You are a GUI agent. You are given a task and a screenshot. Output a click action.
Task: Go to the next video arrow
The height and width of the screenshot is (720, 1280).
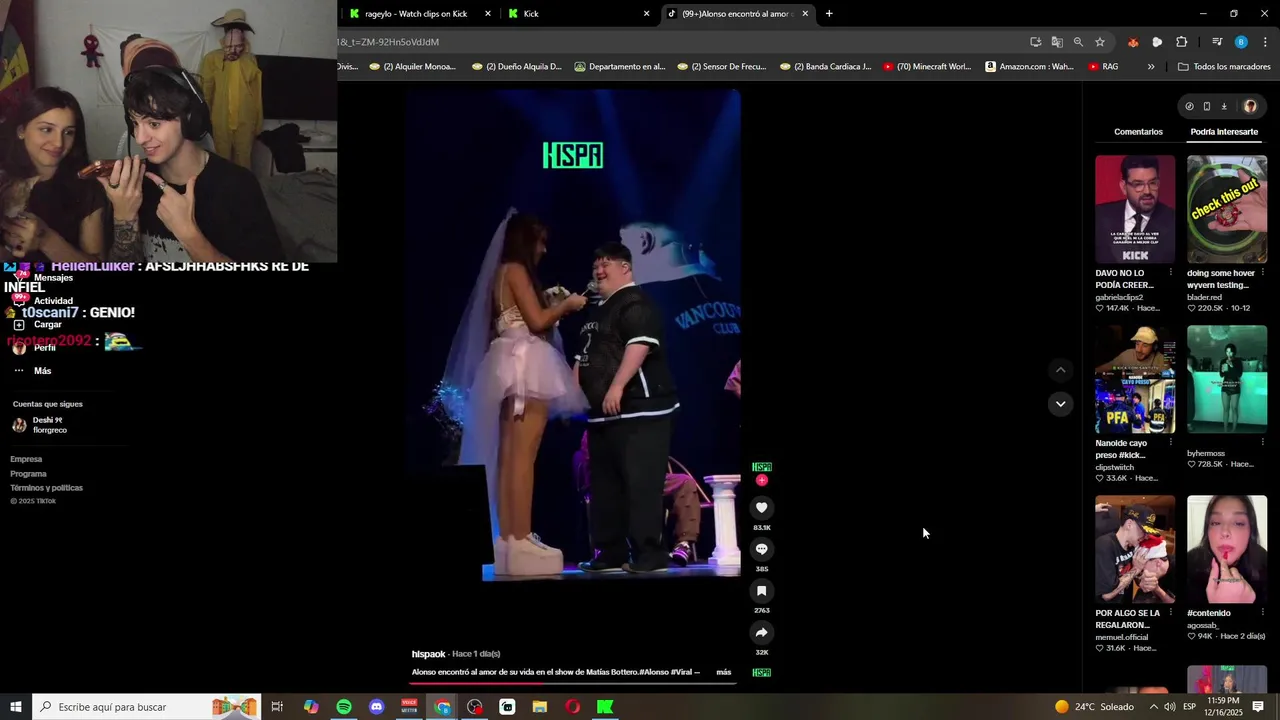pyautogui.click(x=1061, y=404)
